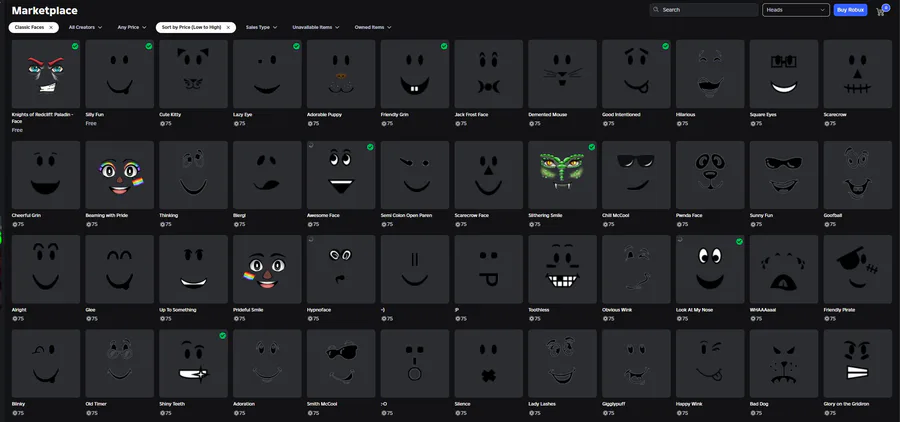Click into the Search input field
The height and width of the screenshot is (422, 900).
(704, 10)
